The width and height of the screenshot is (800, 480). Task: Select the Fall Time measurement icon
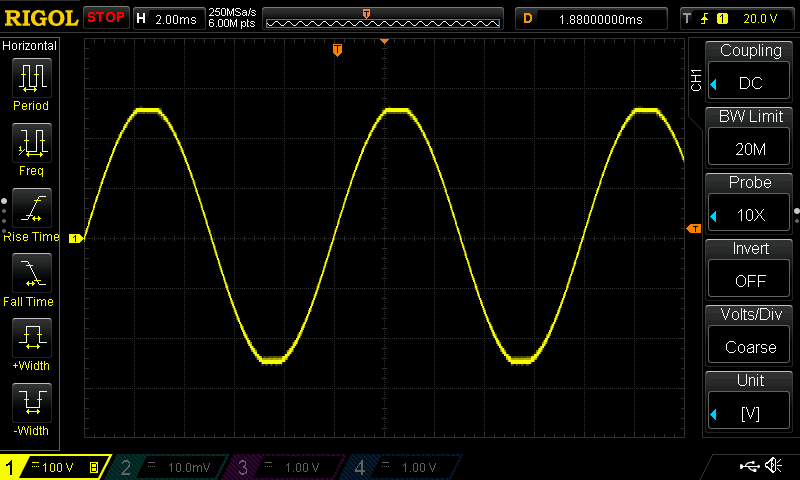[32, 273]
